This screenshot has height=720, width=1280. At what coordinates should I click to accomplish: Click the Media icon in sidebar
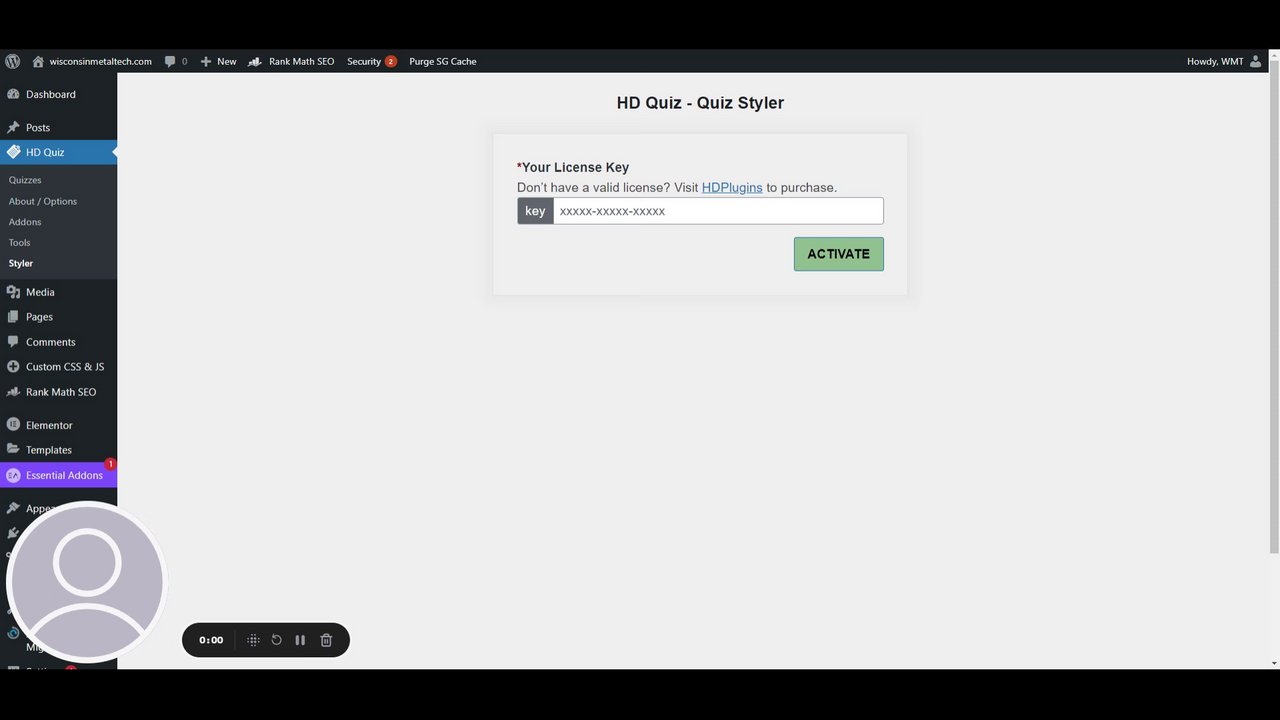(x=13, y=292)
